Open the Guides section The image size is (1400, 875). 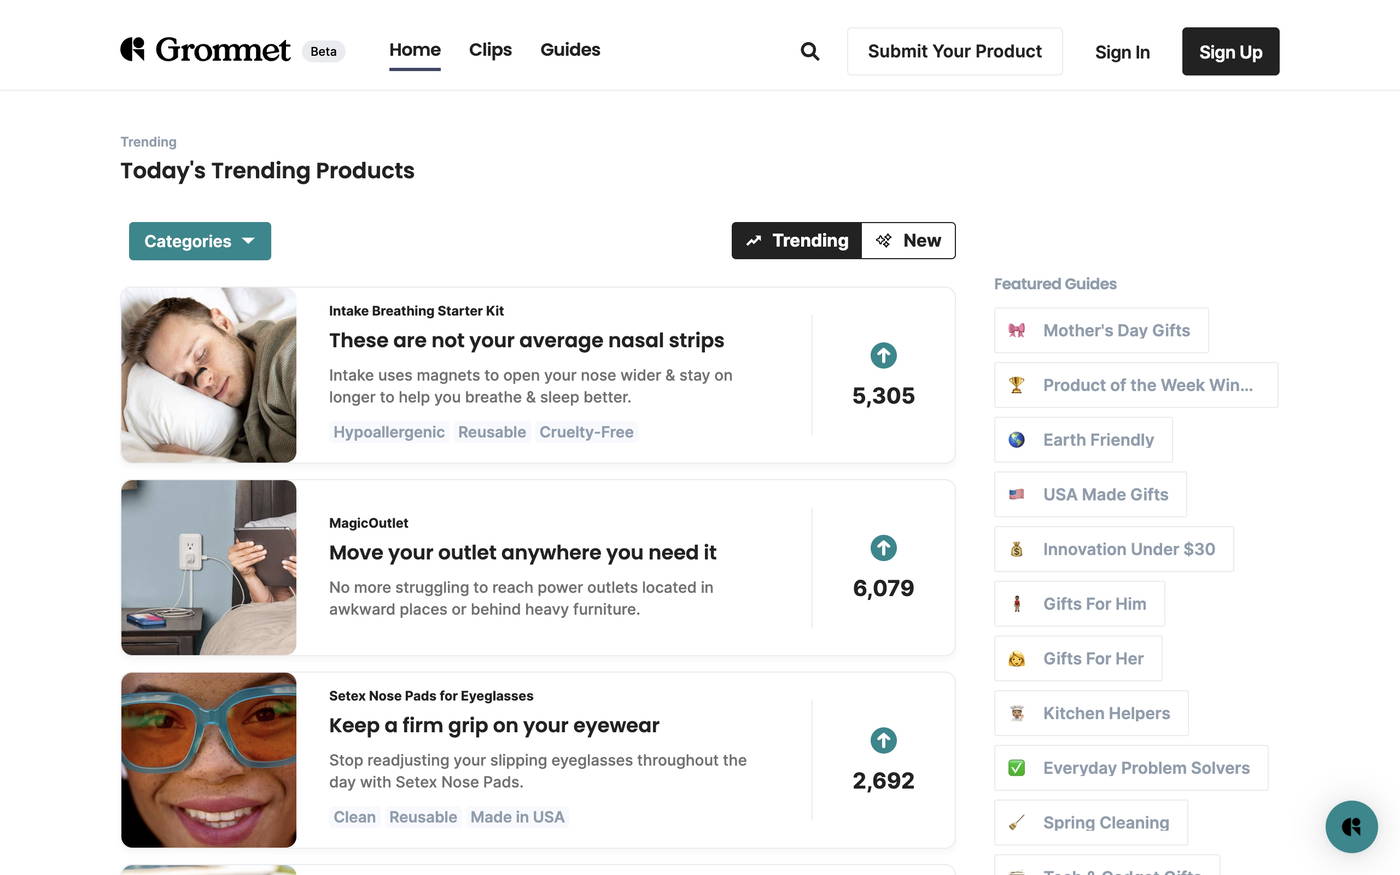pyautogui.click(x=570, y=47)
